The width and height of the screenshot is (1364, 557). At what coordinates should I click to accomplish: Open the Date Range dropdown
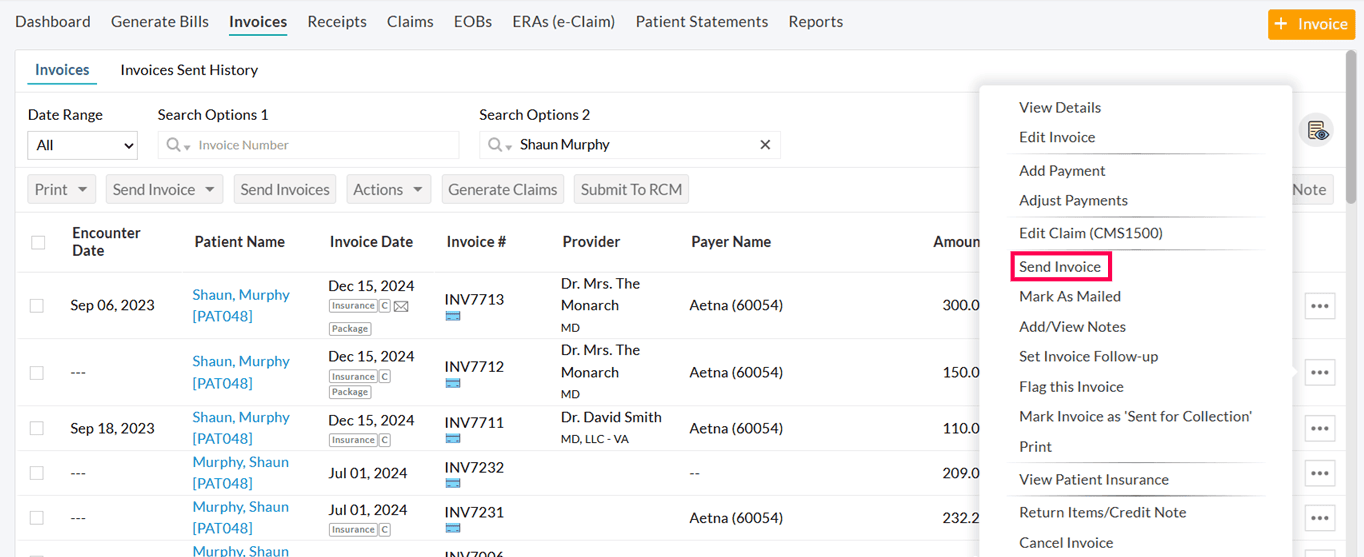click(82, 145)
